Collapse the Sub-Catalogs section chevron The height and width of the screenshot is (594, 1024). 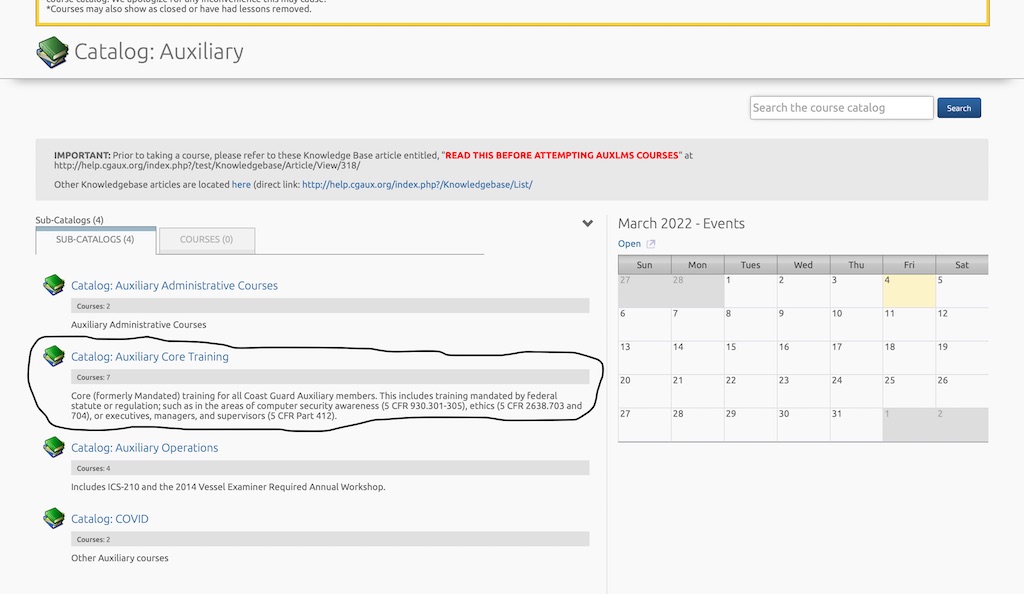click(588, 223)
